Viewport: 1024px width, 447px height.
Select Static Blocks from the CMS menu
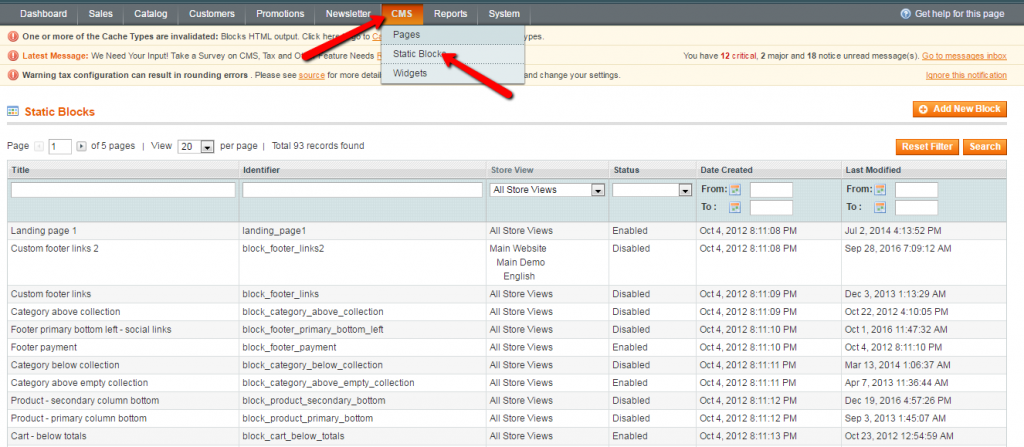click(418, 54)
